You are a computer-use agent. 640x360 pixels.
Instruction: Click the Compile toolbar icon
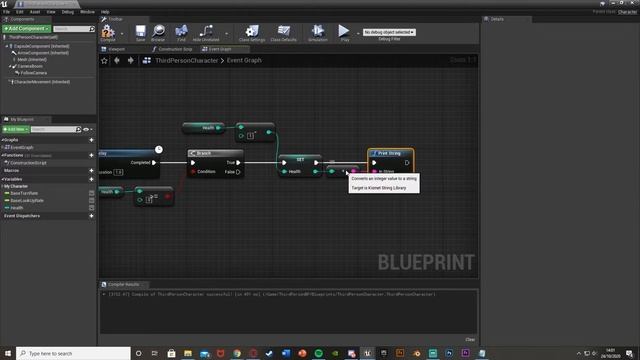[x=108, y=32]
